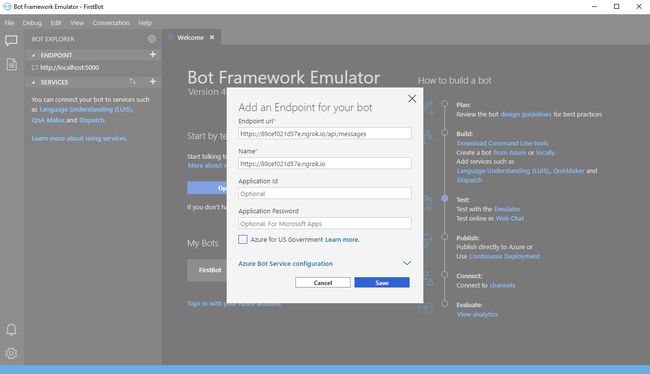Click the Plan step marker on timeline

(x=444, y=103)
